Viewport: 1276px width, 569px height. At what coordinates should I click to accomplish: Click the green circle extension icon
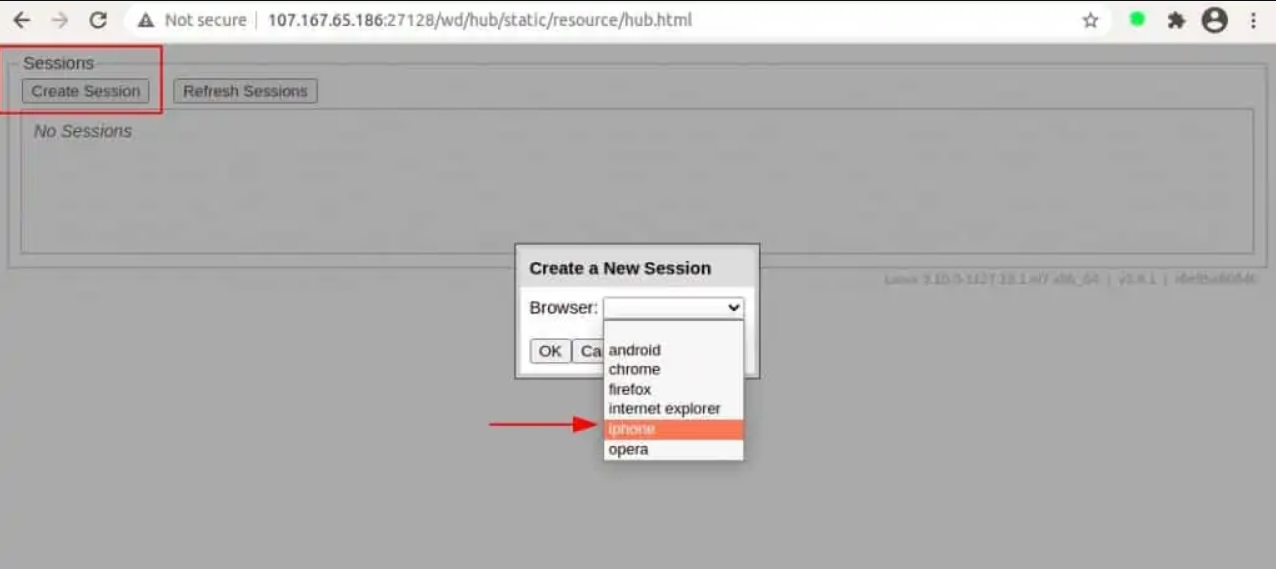pos(1137,19)
